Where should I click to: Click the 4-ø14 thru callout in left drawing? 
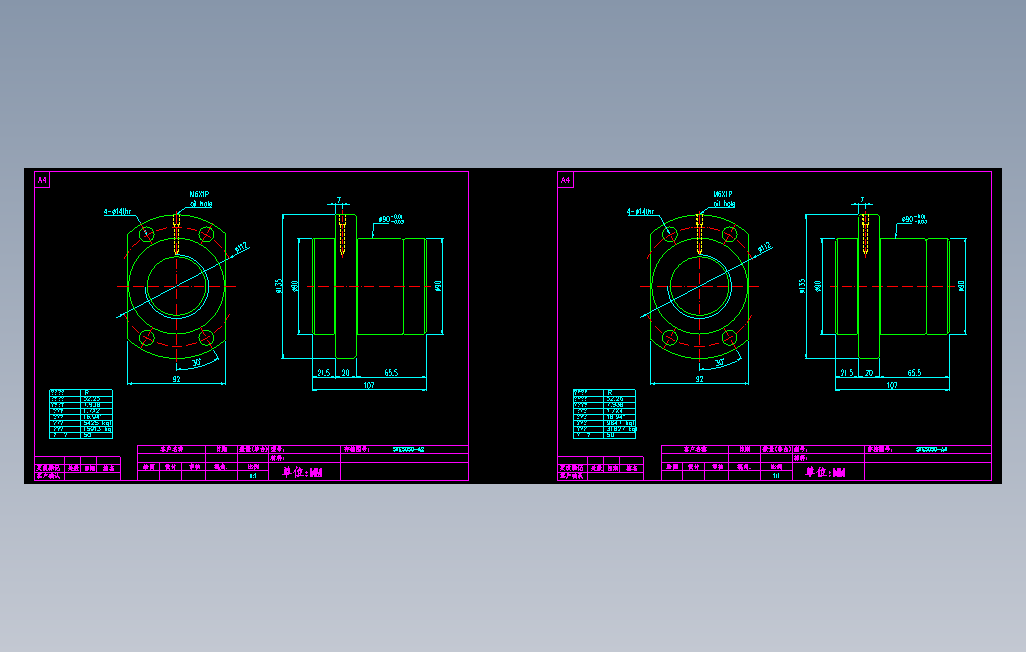tap(118, 211)
